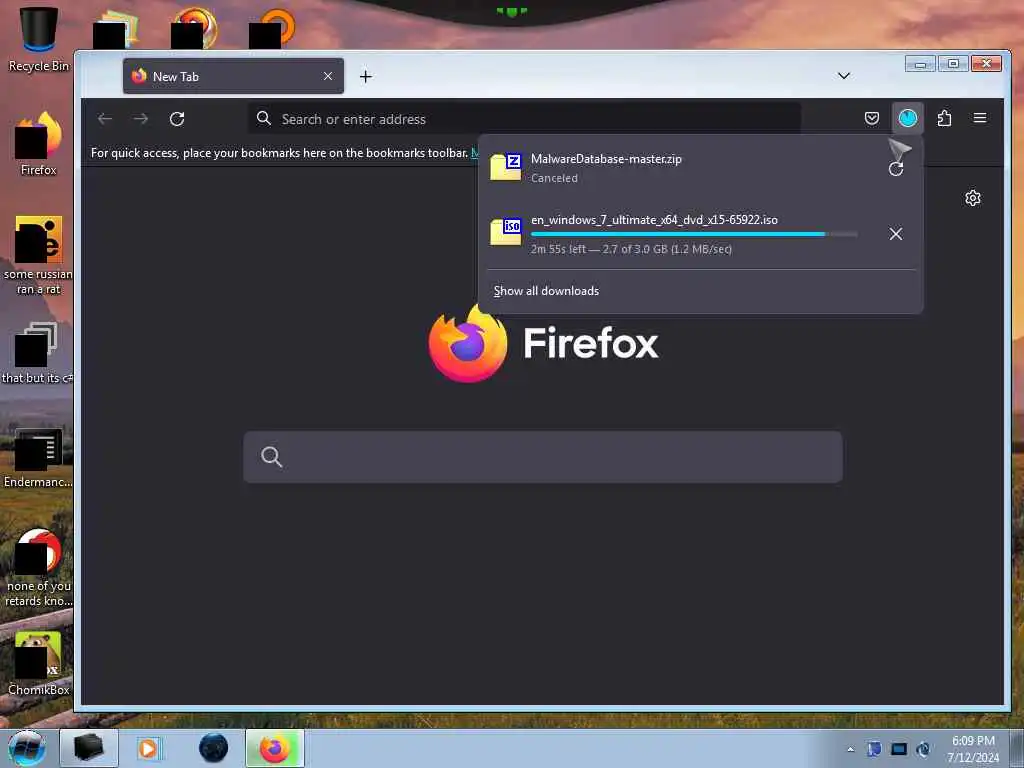The image size is (1024, 768).
Task: Open new tab personalize gear icon
Action: coord(973,198)
